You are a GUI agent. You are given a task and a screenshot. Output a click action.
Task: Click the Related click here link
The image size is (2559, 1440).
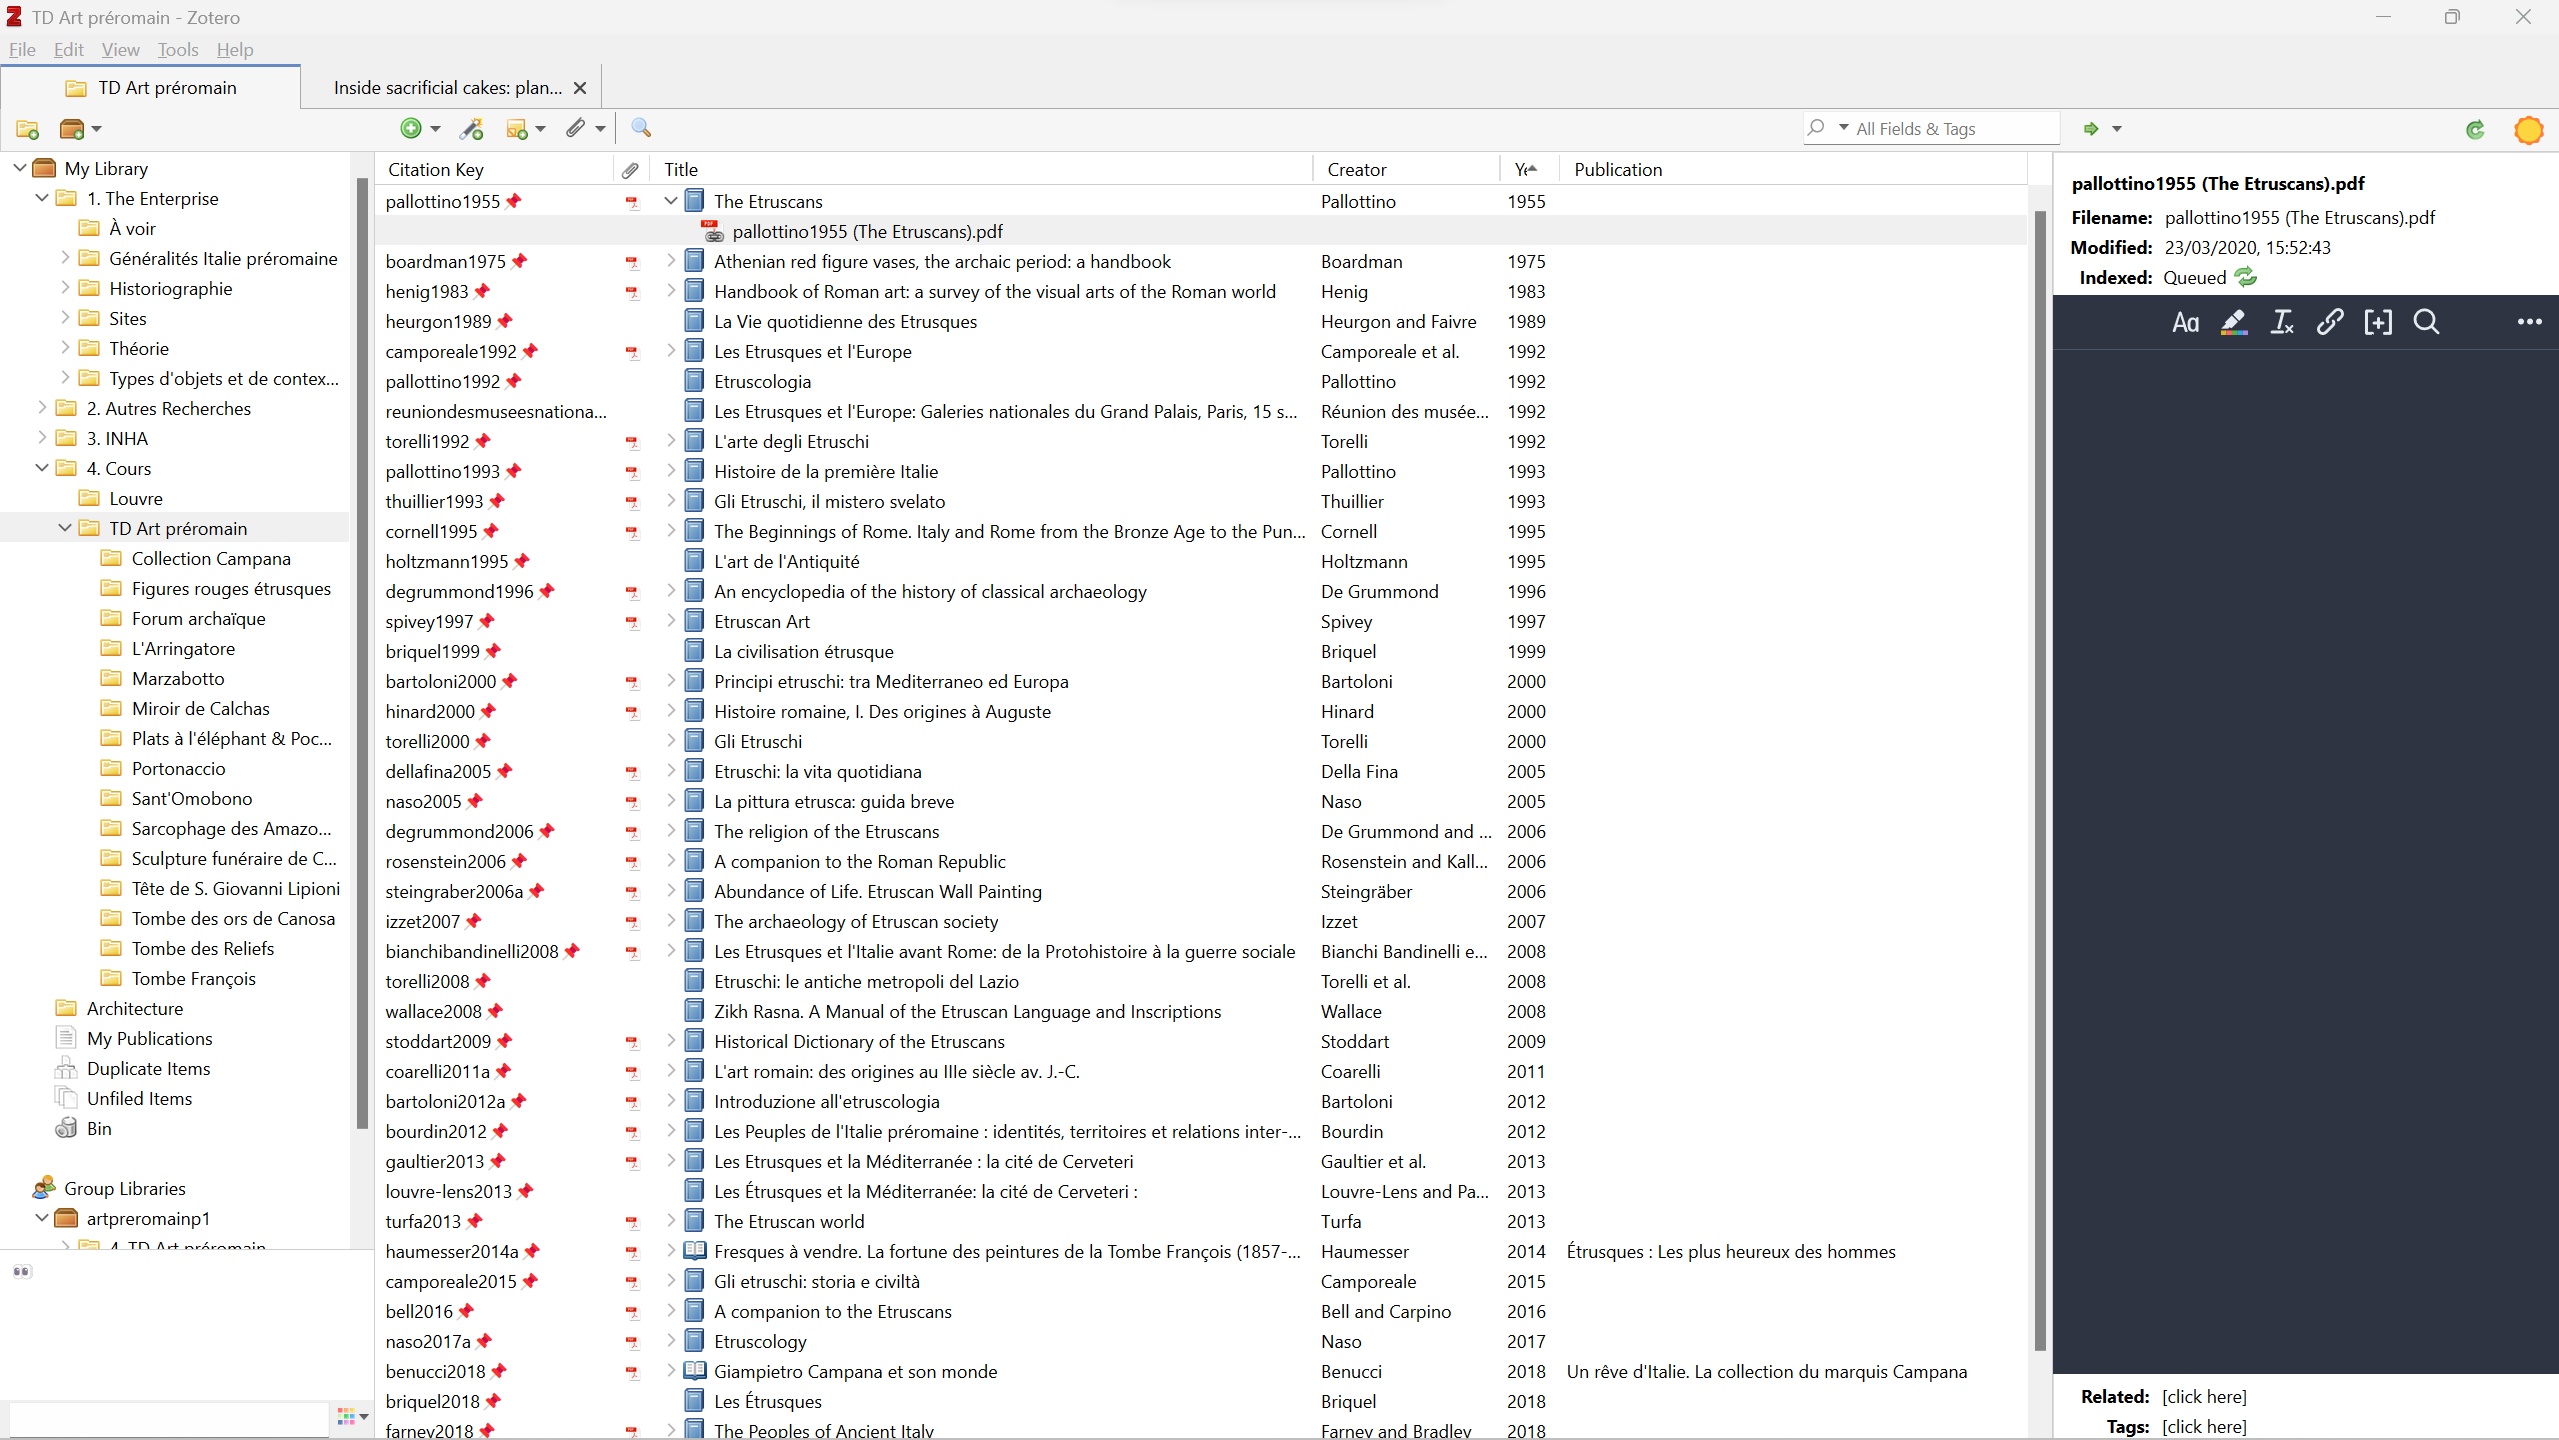2204,1397
